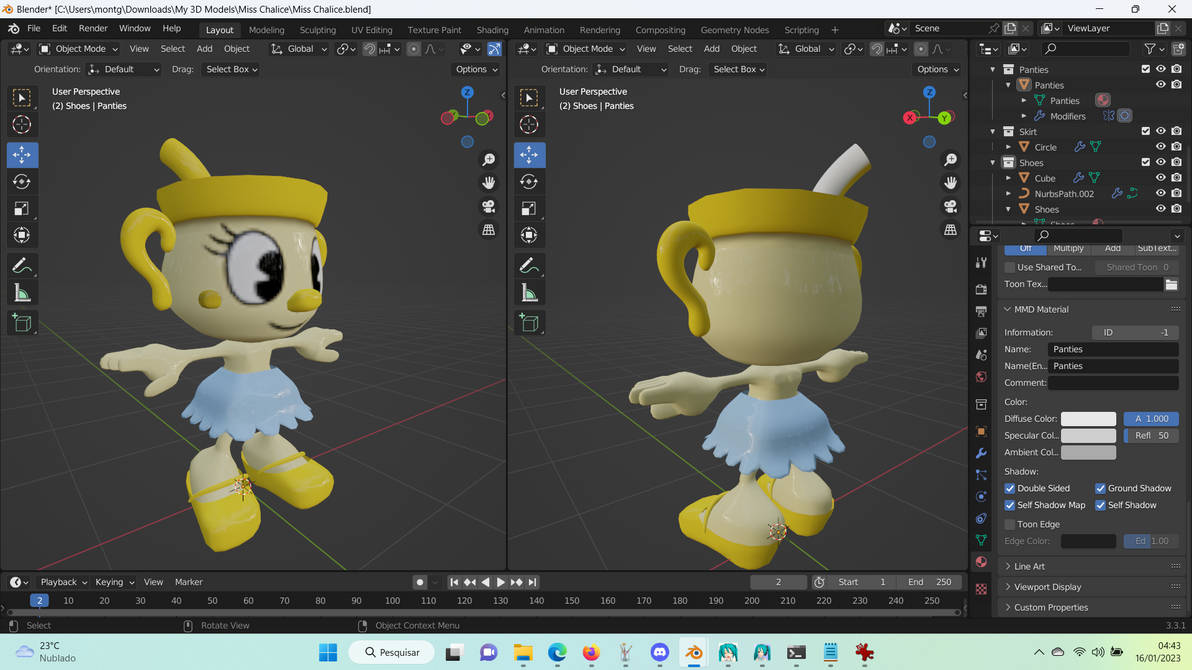Open the Add menu in left viewport
The image size is (1192, 670).
point(204,49)
